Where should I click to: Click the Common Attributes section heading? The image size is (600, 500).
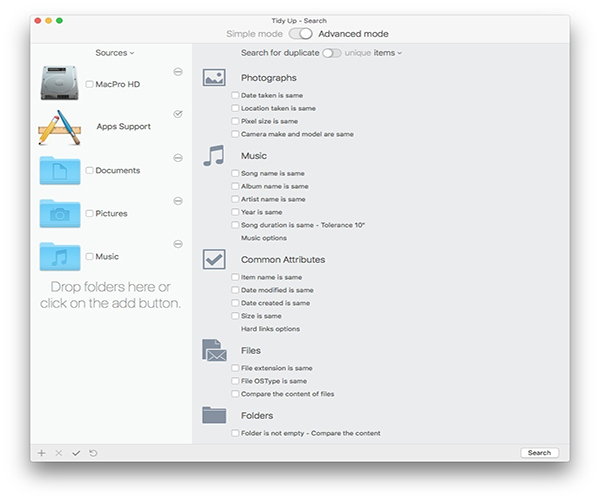tap(283, 259)
